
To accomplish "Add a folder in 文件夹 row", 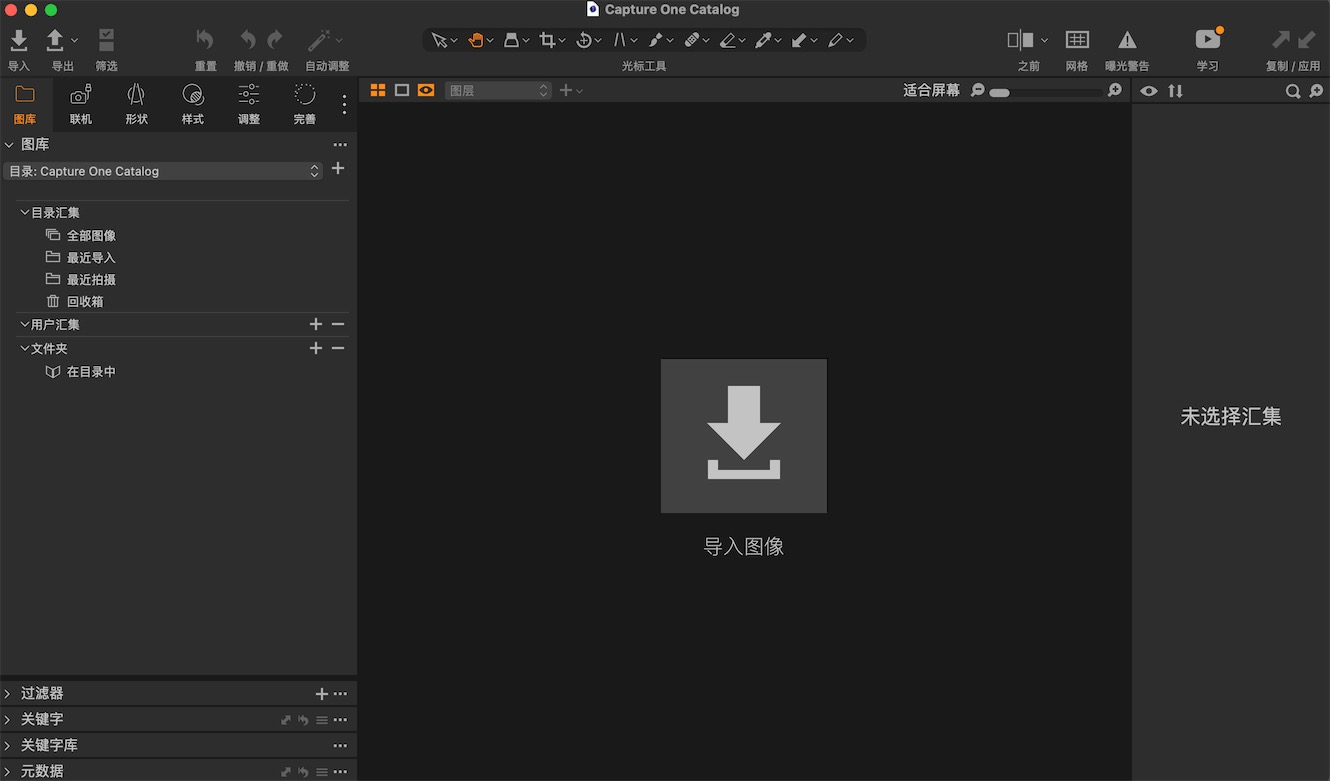I will 316,348.
